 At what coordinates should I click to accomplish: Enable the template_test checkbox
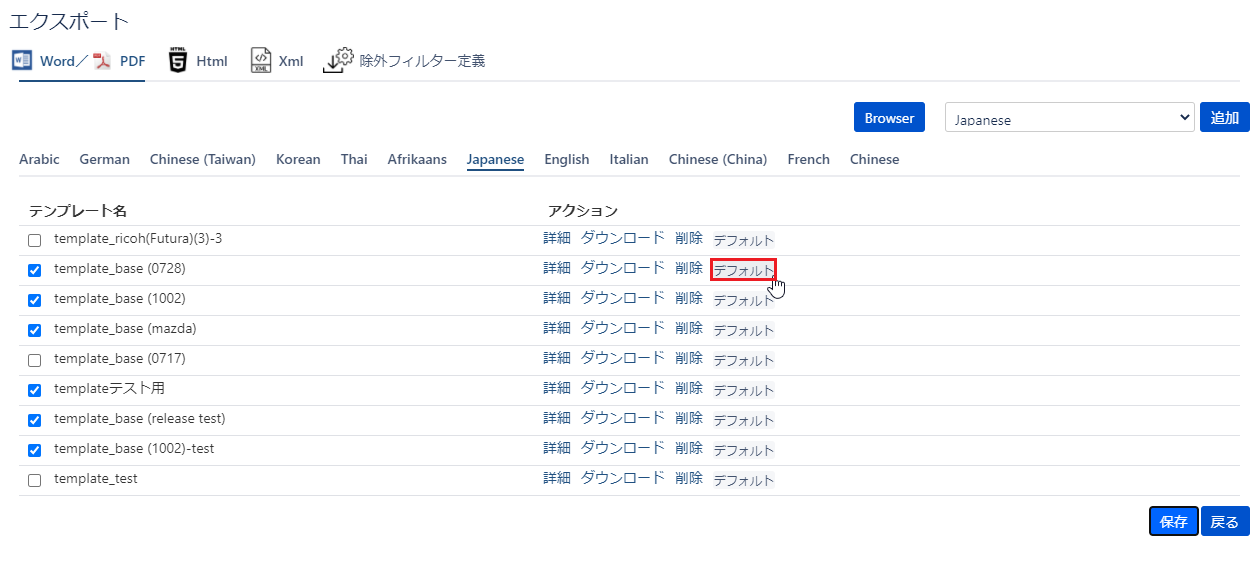pos(35,480)
